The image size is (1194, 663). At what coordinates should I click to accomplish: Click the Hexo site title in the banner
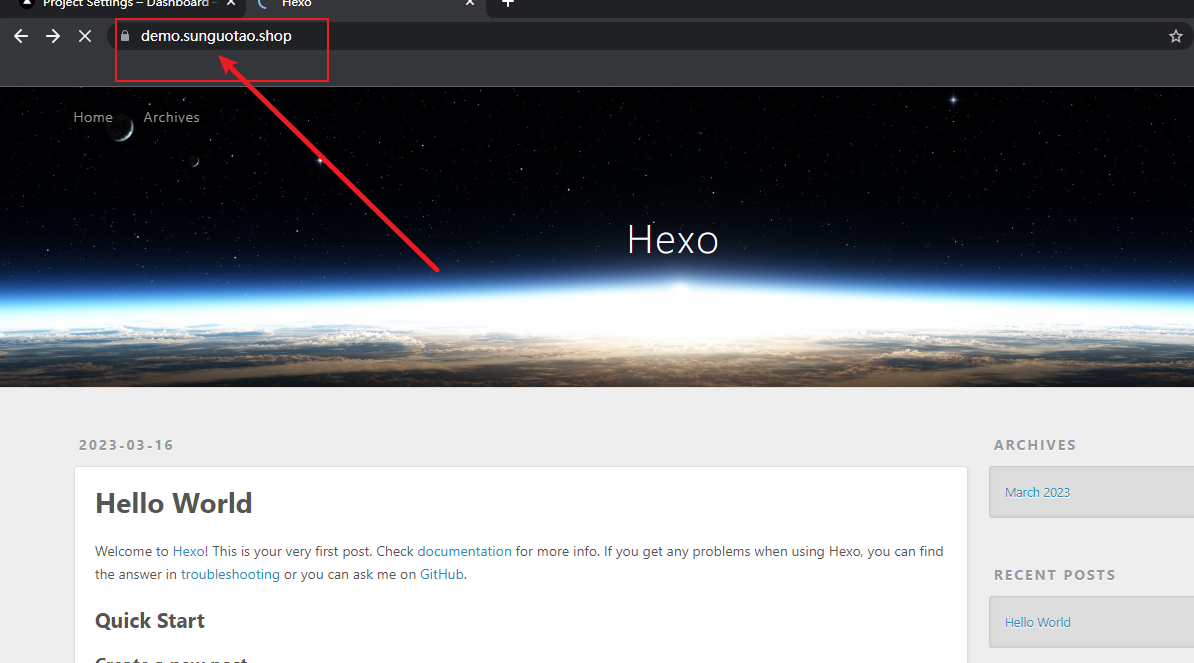coord(672,240)
